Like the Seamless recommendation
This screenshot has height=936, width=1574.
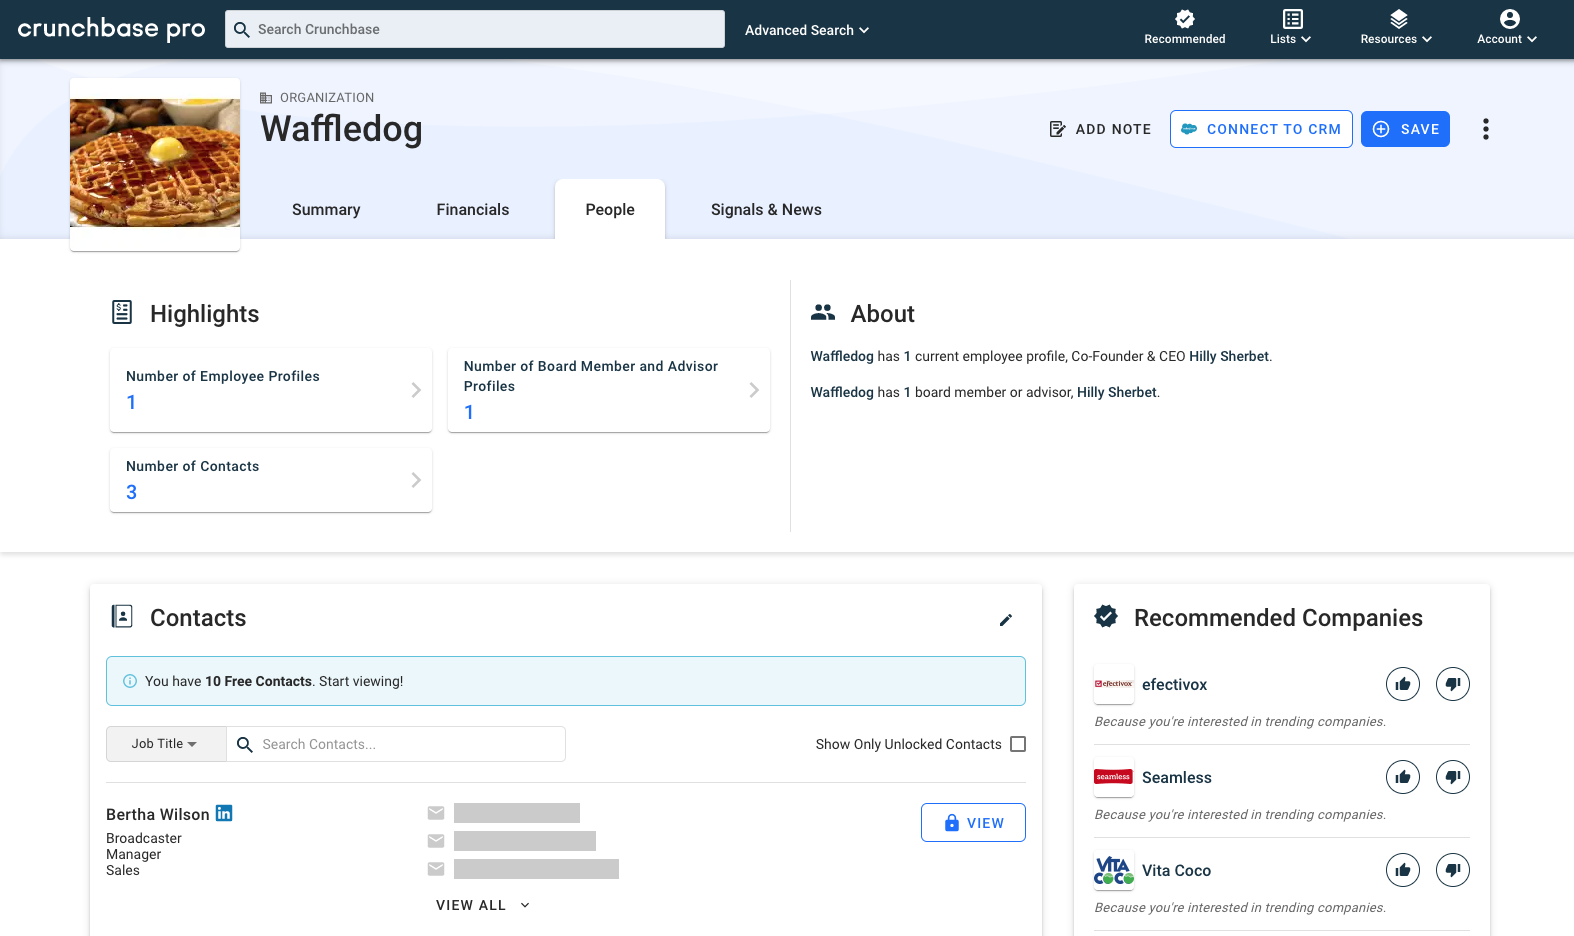[x=1403, y=777]
